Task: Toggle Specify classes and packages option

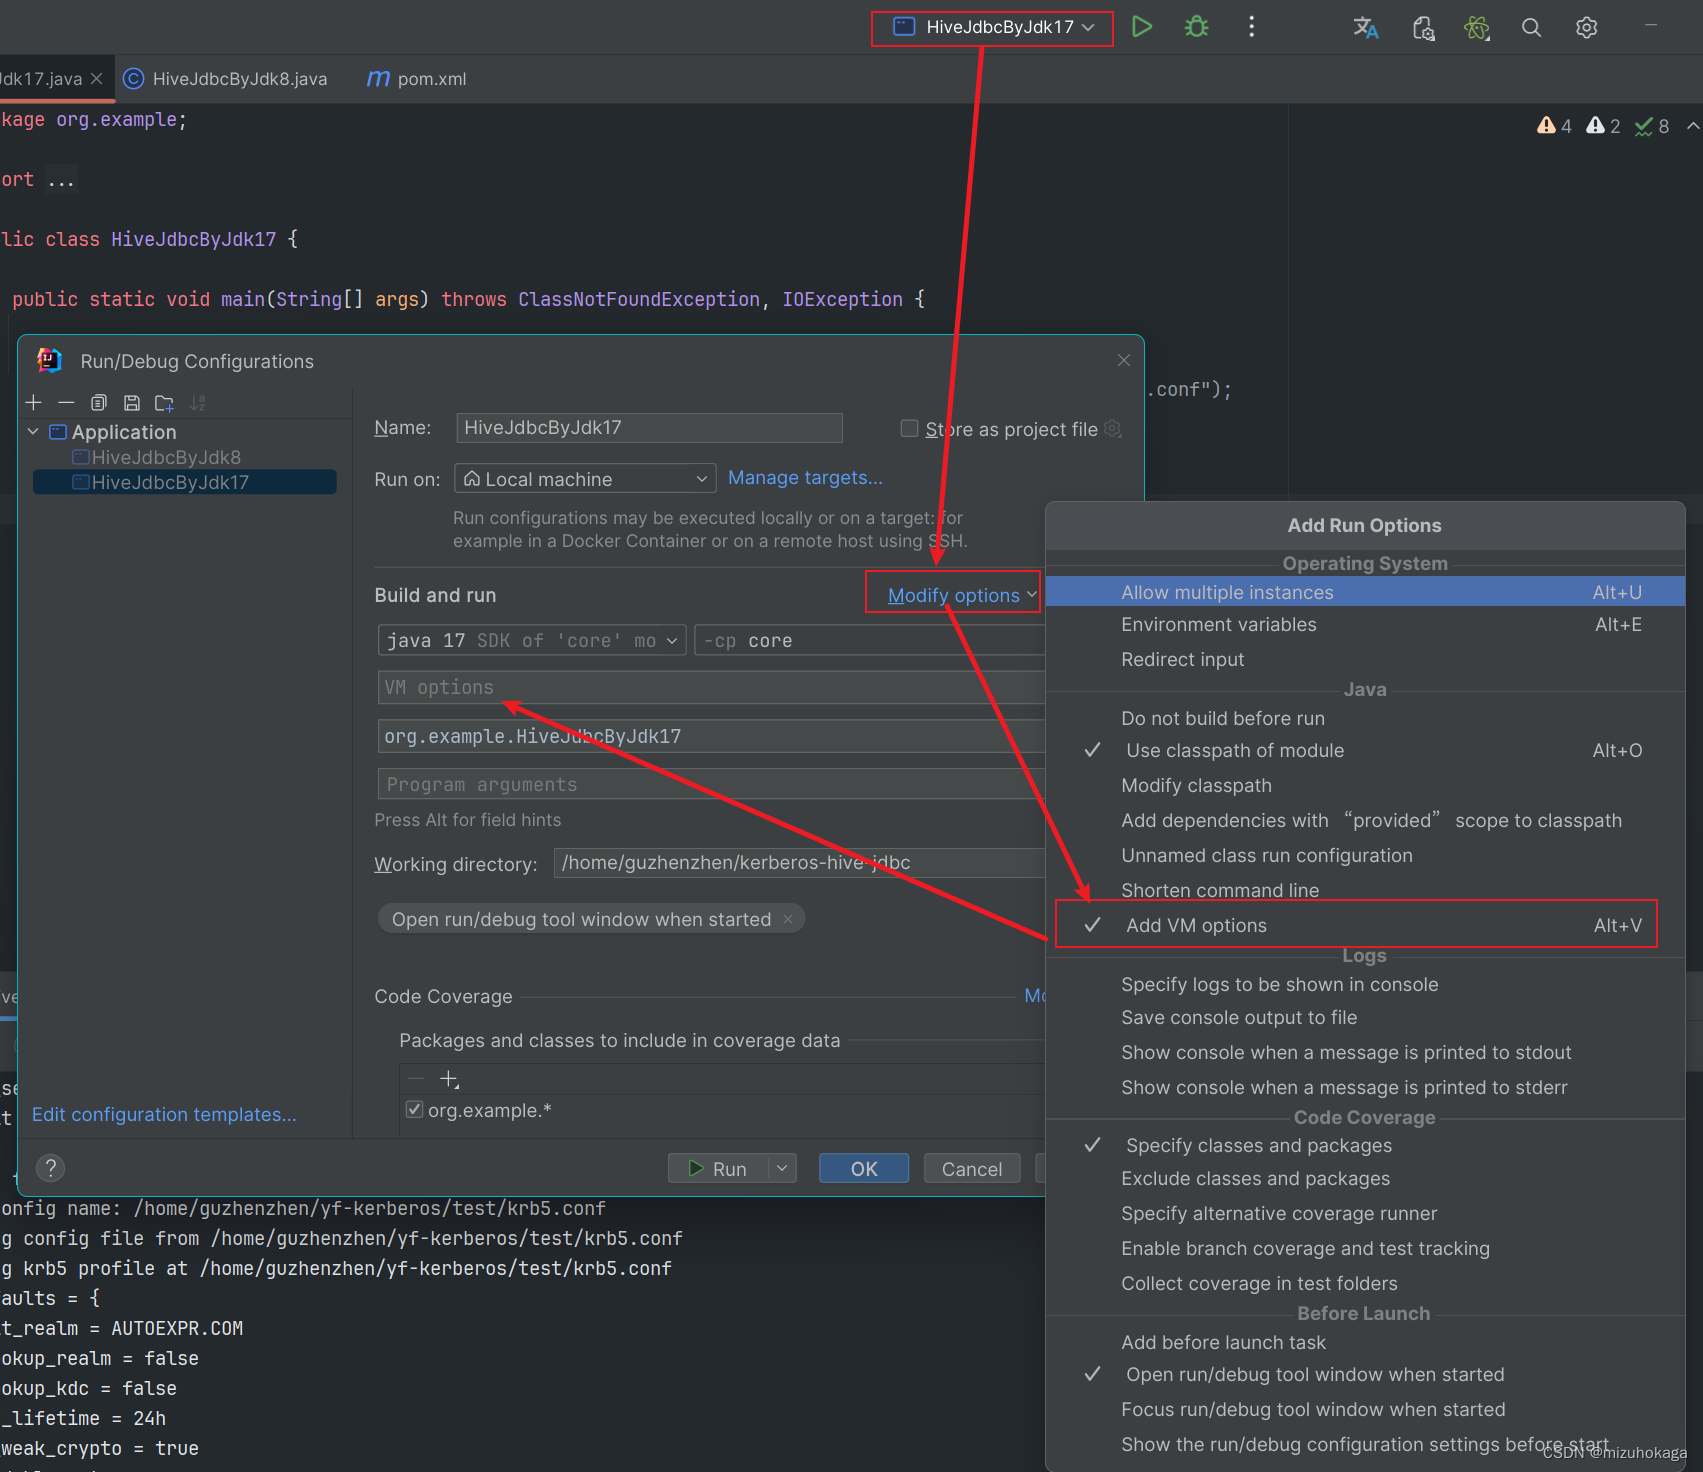Action: pyautogui.click(x=1365, y=1146)
